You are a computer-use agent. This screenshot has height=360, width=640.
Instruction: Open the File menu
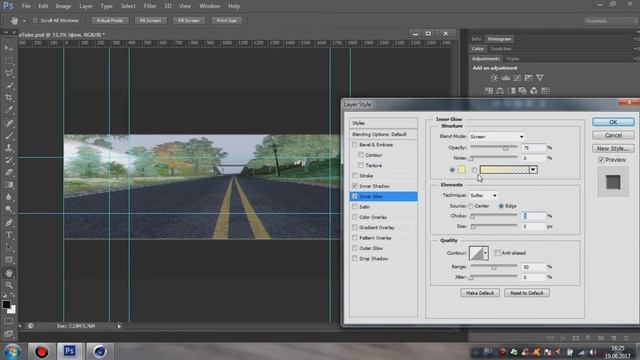(x=26, y=6)
